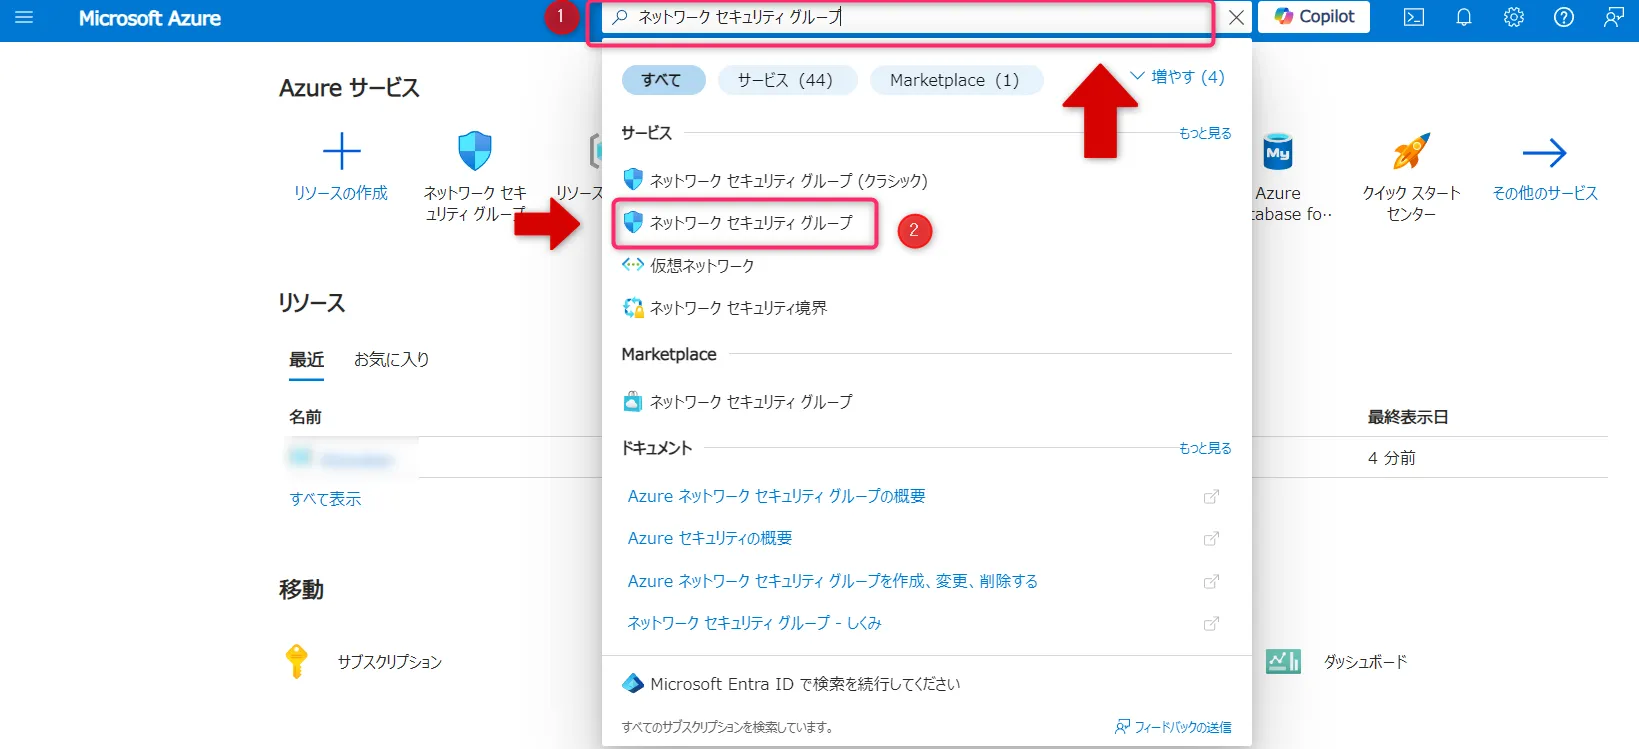Screen dimensions: 1639x749
Task: Click external link icon for しくみ doc
Action: click(1211, 624)
